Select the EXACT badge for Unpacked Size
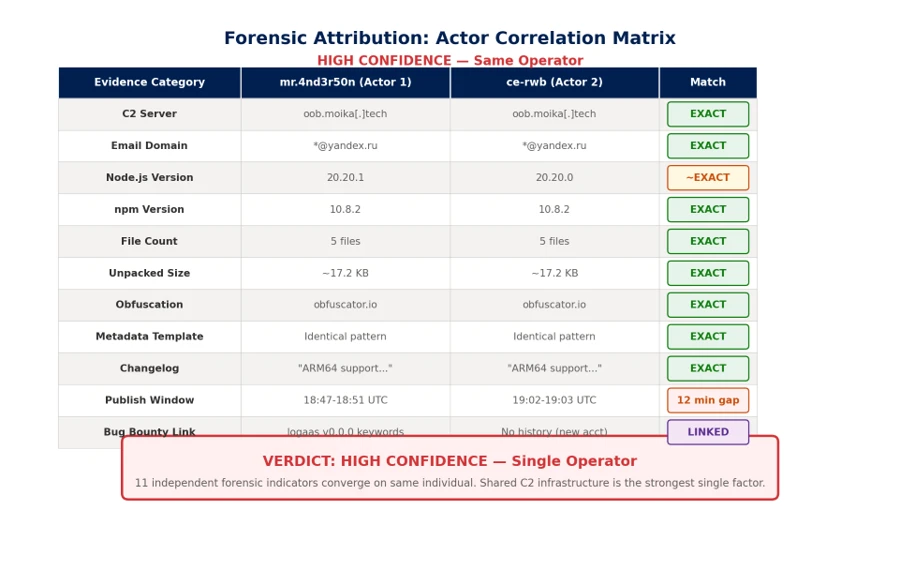This screenshot has width=900, height=570. click(708, 273)
